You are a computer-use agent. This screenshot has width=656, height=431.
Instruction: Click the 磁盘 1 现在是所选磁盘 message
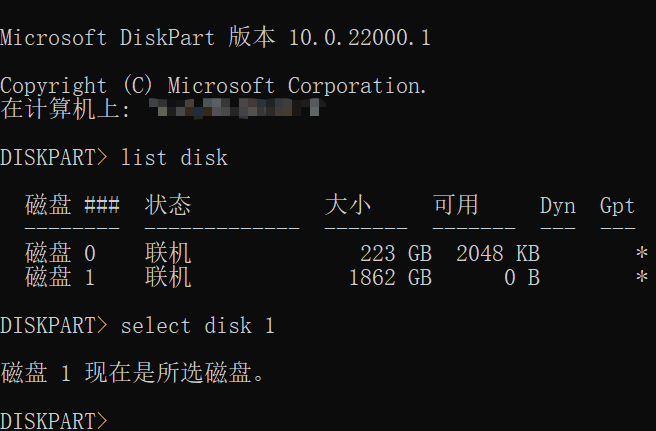pyautogui.click(x=133, y=374)
